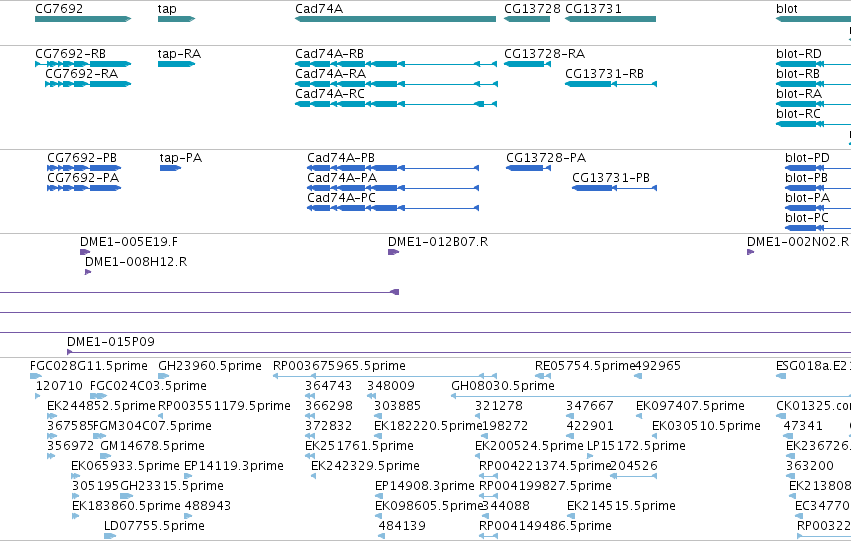Screen dimensions: 851x541
Task: Click EST label 363200
Action: (x=810, y=466)
